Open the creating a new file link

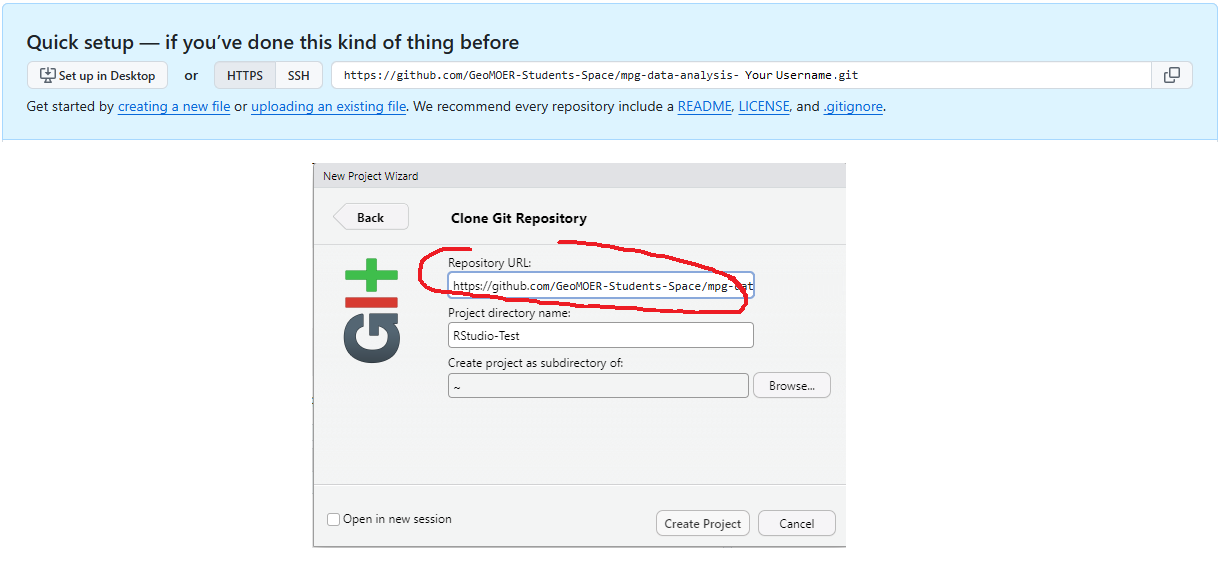(x=174, y=107)
